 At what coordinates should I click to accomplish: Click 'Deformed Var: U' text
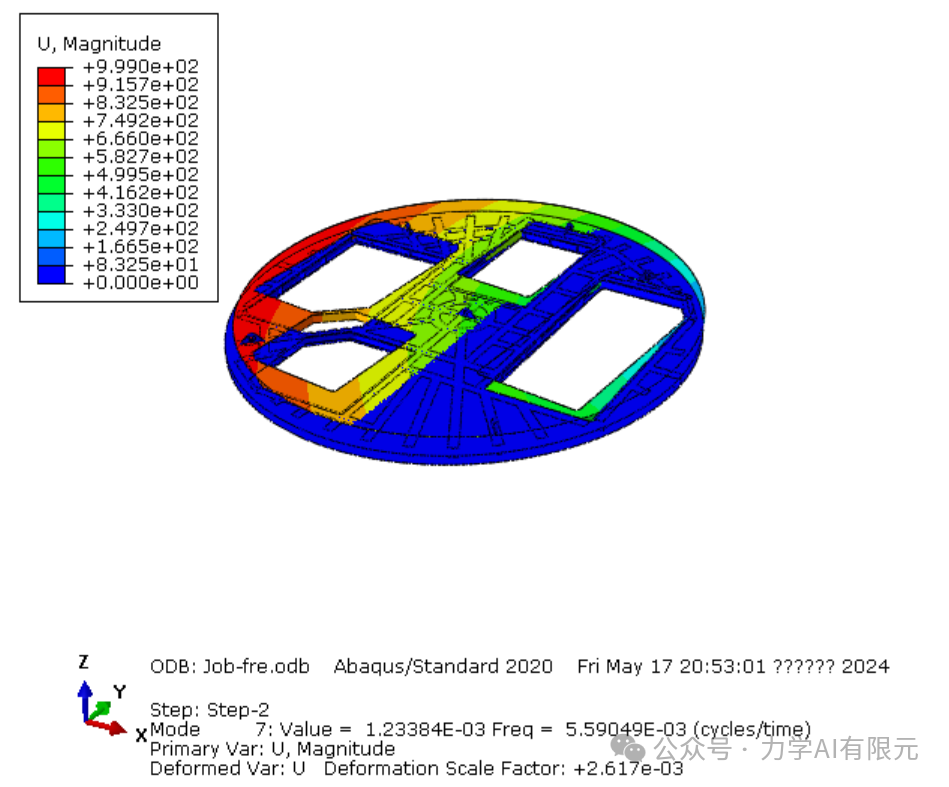228,768
